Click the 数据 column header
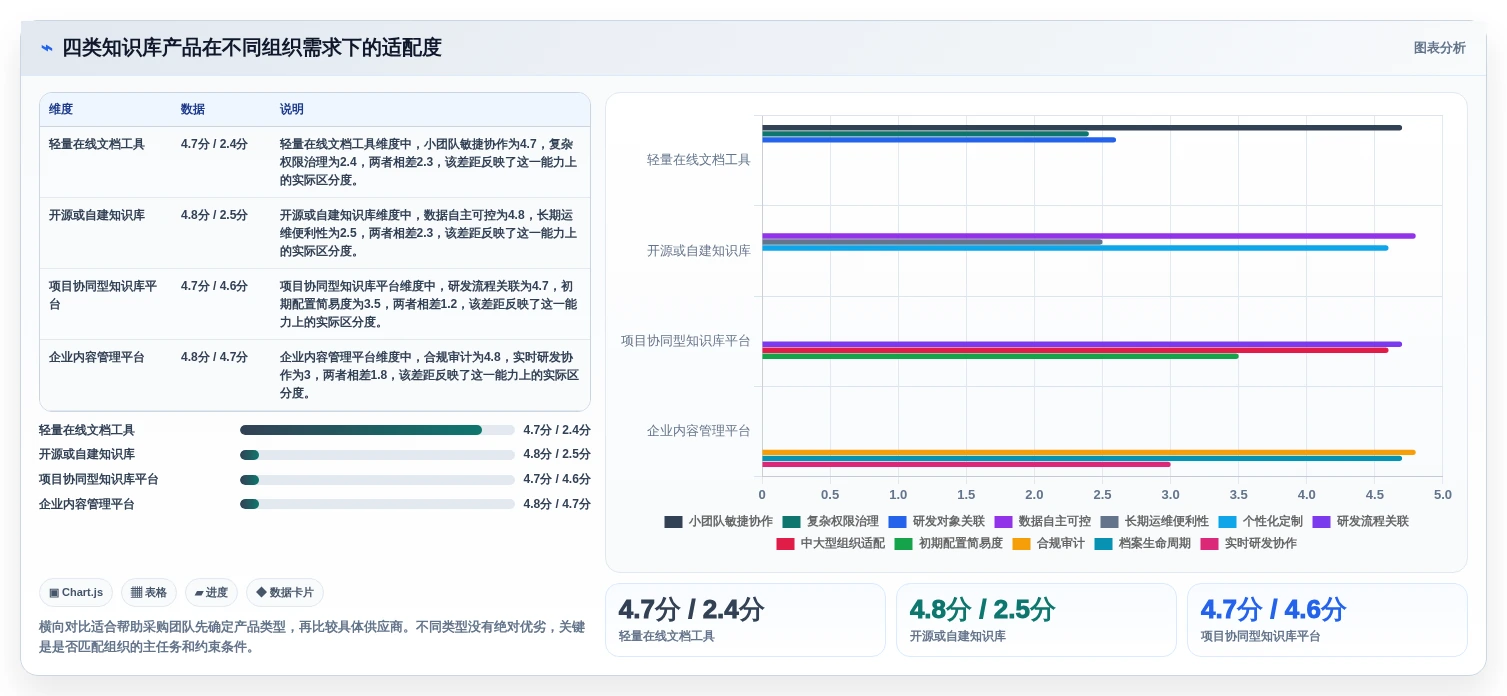This screenshot has height=696, width=1507. click(x=192, y=109)
